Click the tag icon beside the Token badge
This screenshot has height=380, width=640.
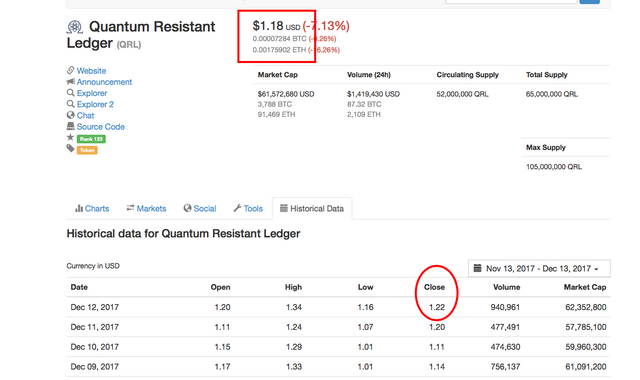pyautogui.click(x=71, y=149)
